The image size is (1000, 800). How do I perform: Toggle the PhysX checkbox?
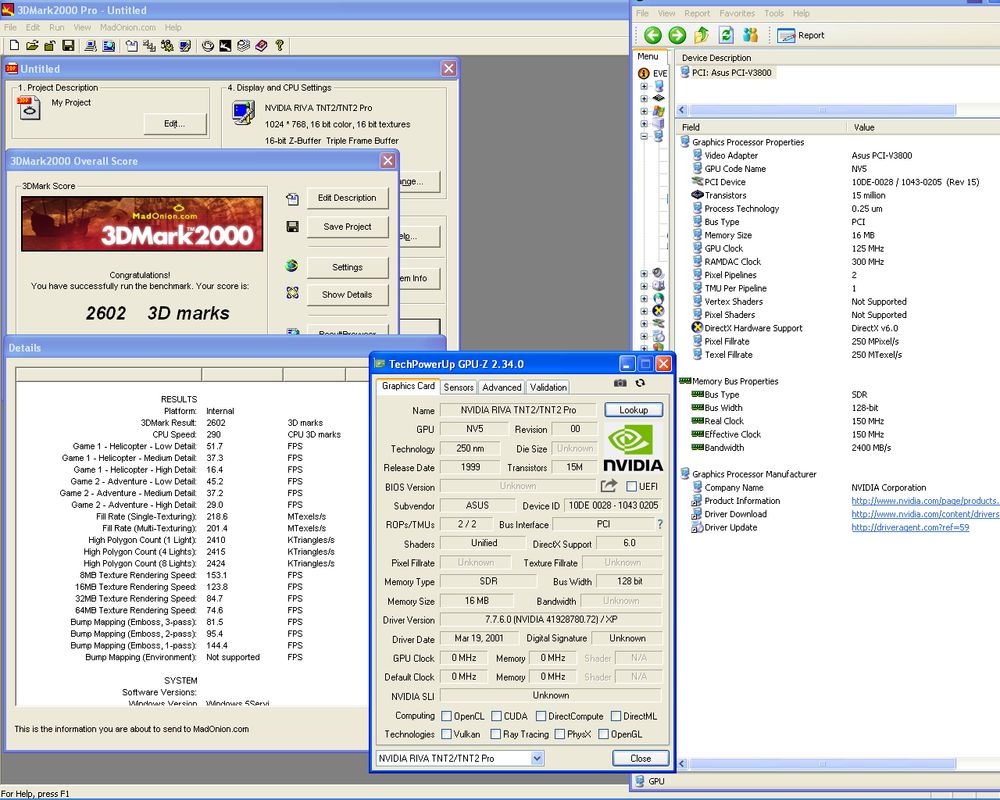(560, 734)
